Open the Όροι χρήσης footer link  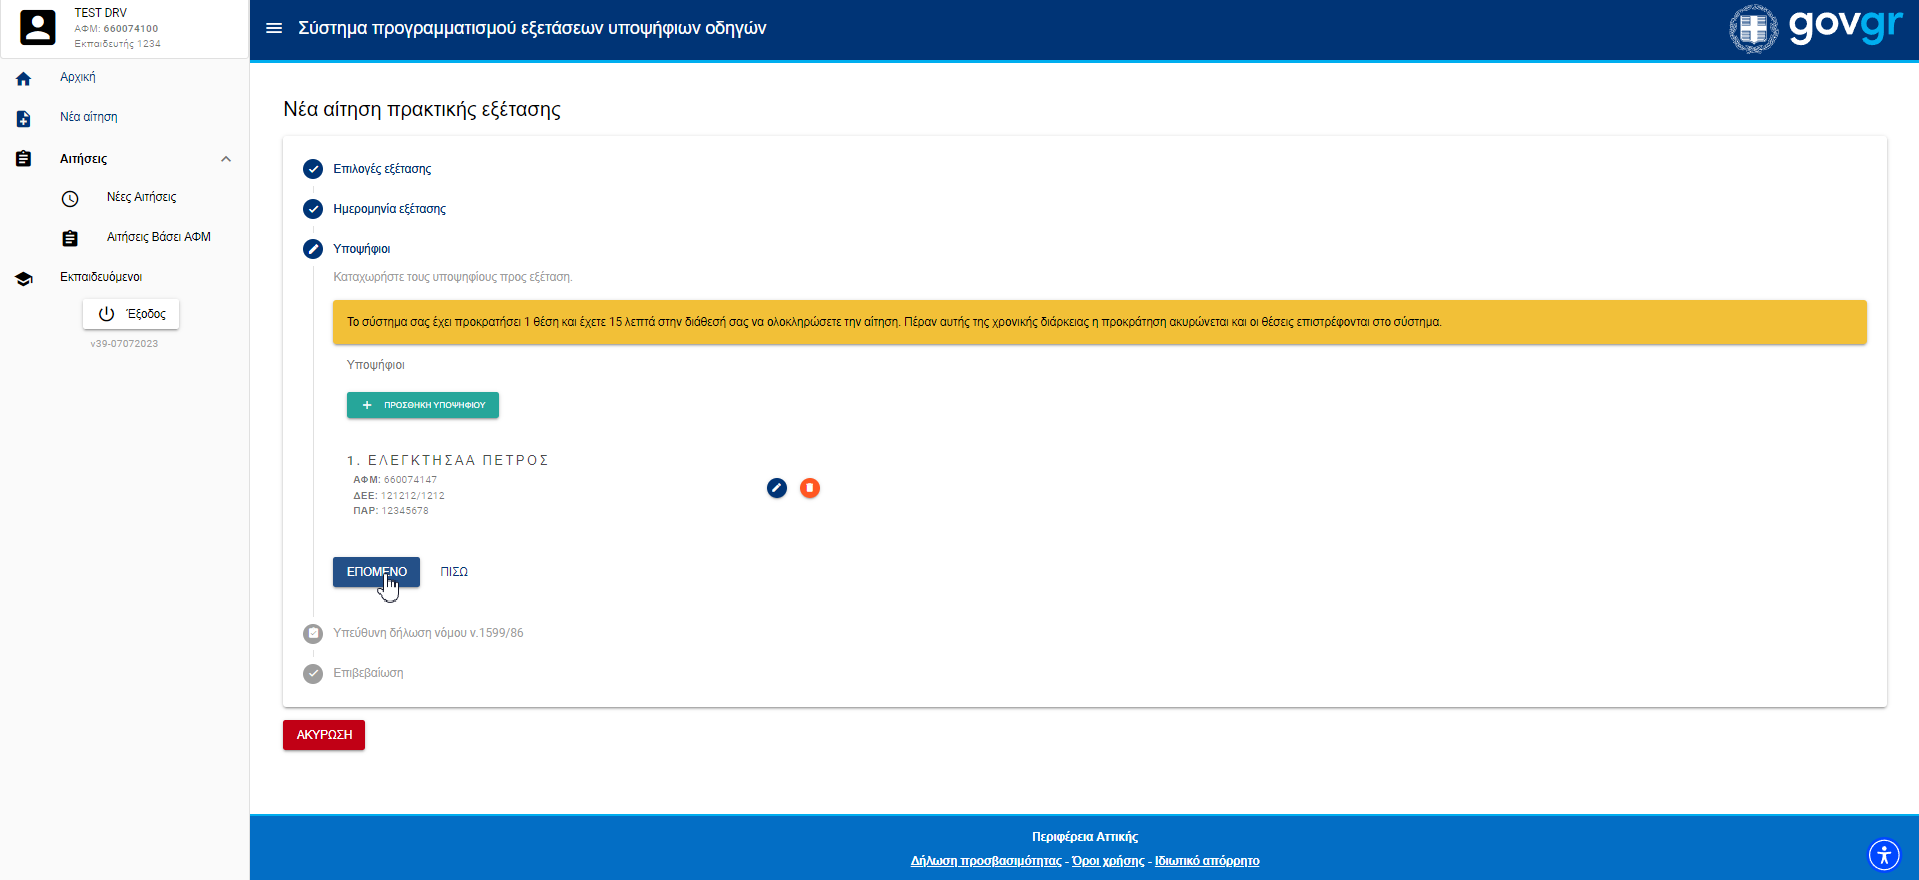[1108, 861]
